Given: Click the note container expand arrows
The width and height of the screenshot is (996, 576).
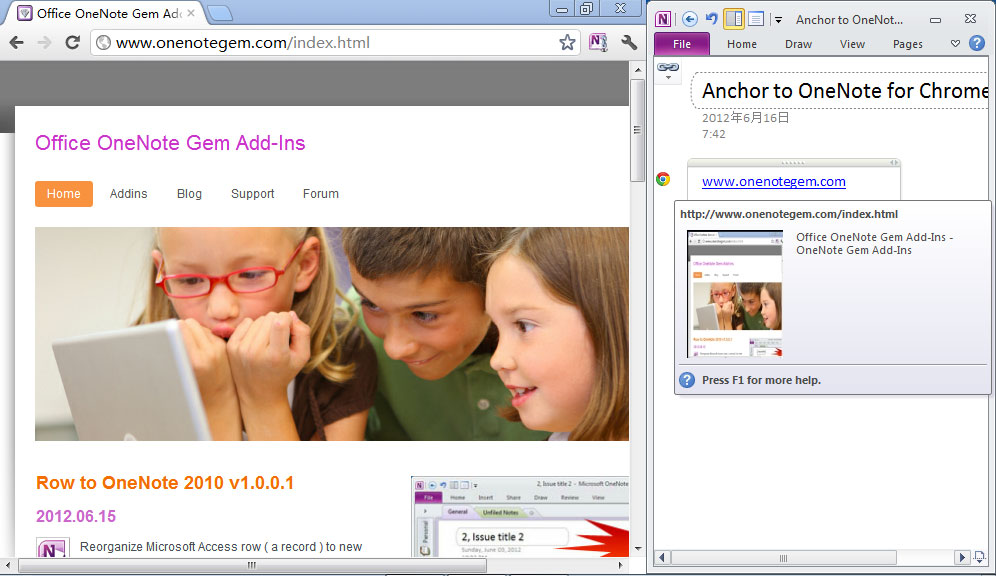Looking at the screenshot, I should tap(894, 163).
